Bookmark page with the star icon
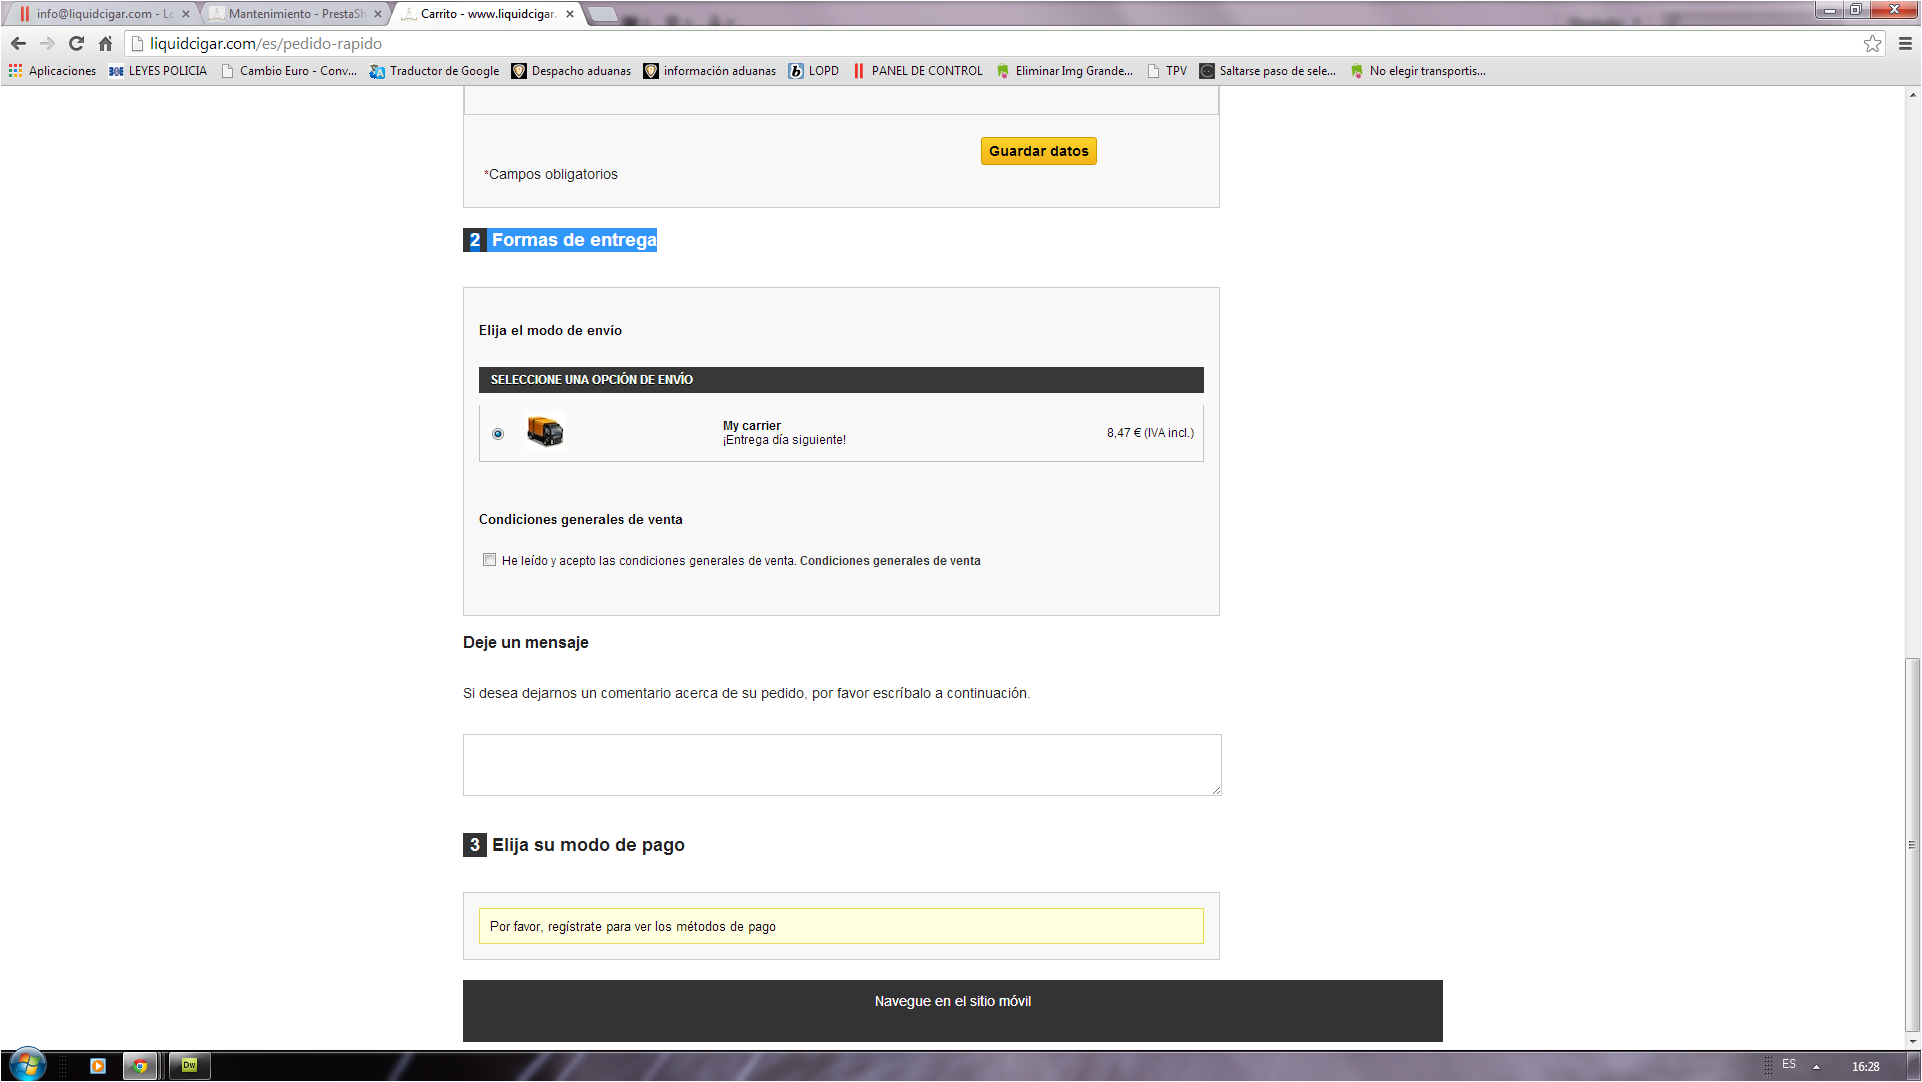Screen dimensions: 1922x1082 pos(1872,43)
